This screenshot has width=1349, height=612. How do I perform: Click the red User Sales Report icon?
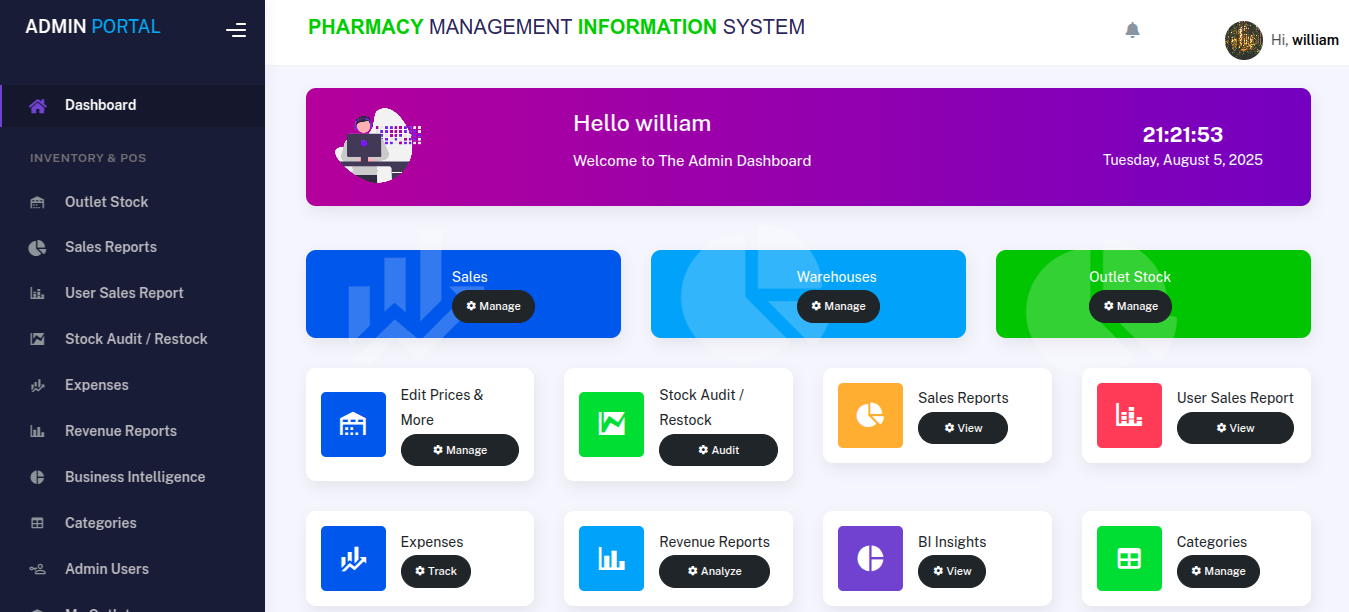(x=1129, y=415)
